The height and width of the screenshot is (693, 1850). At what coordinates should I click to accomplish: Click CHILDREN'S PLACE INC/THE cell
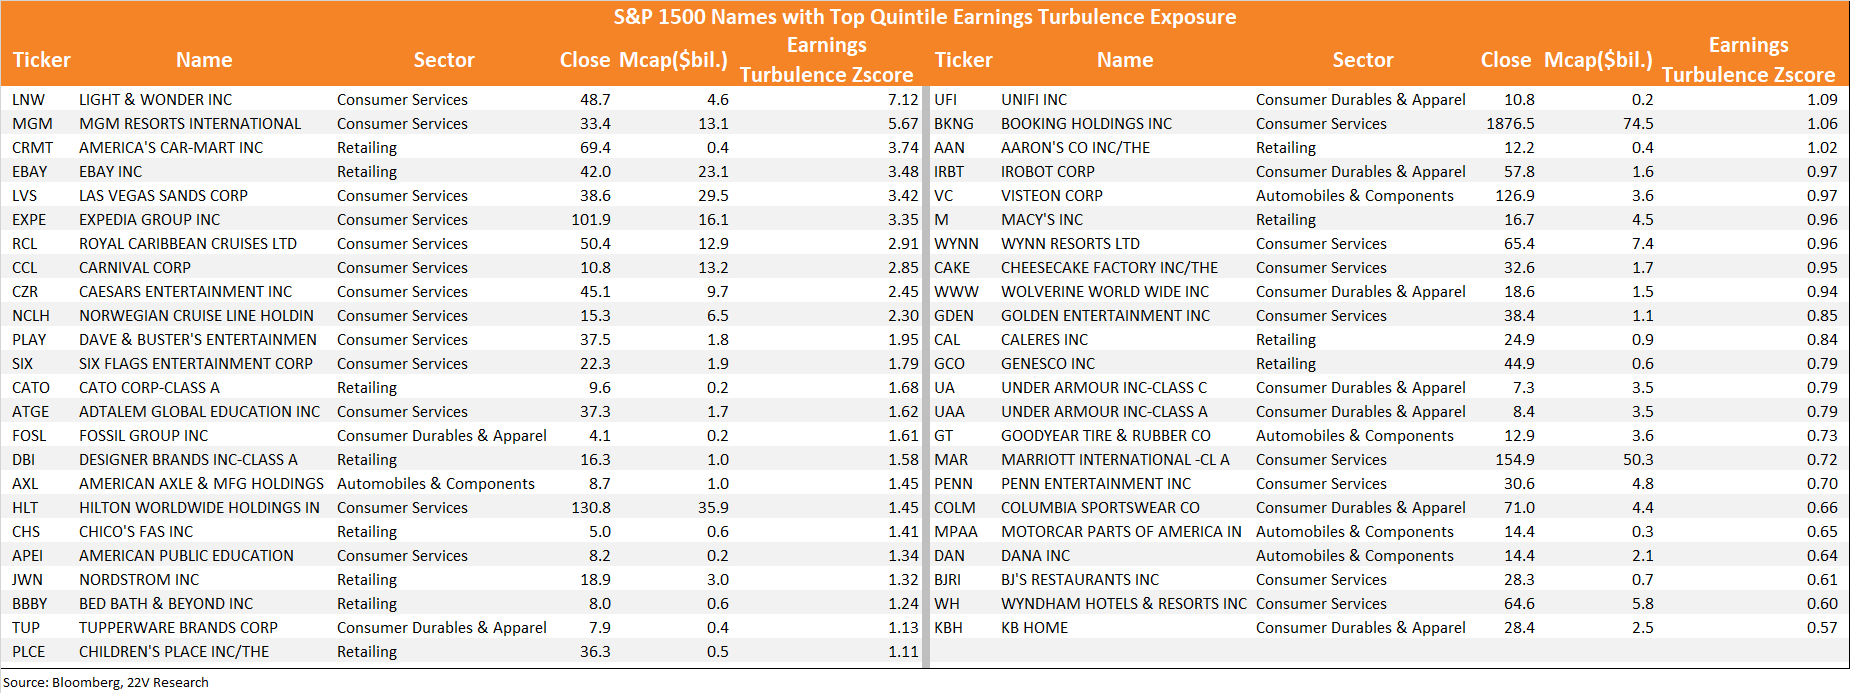click(174, 652)
